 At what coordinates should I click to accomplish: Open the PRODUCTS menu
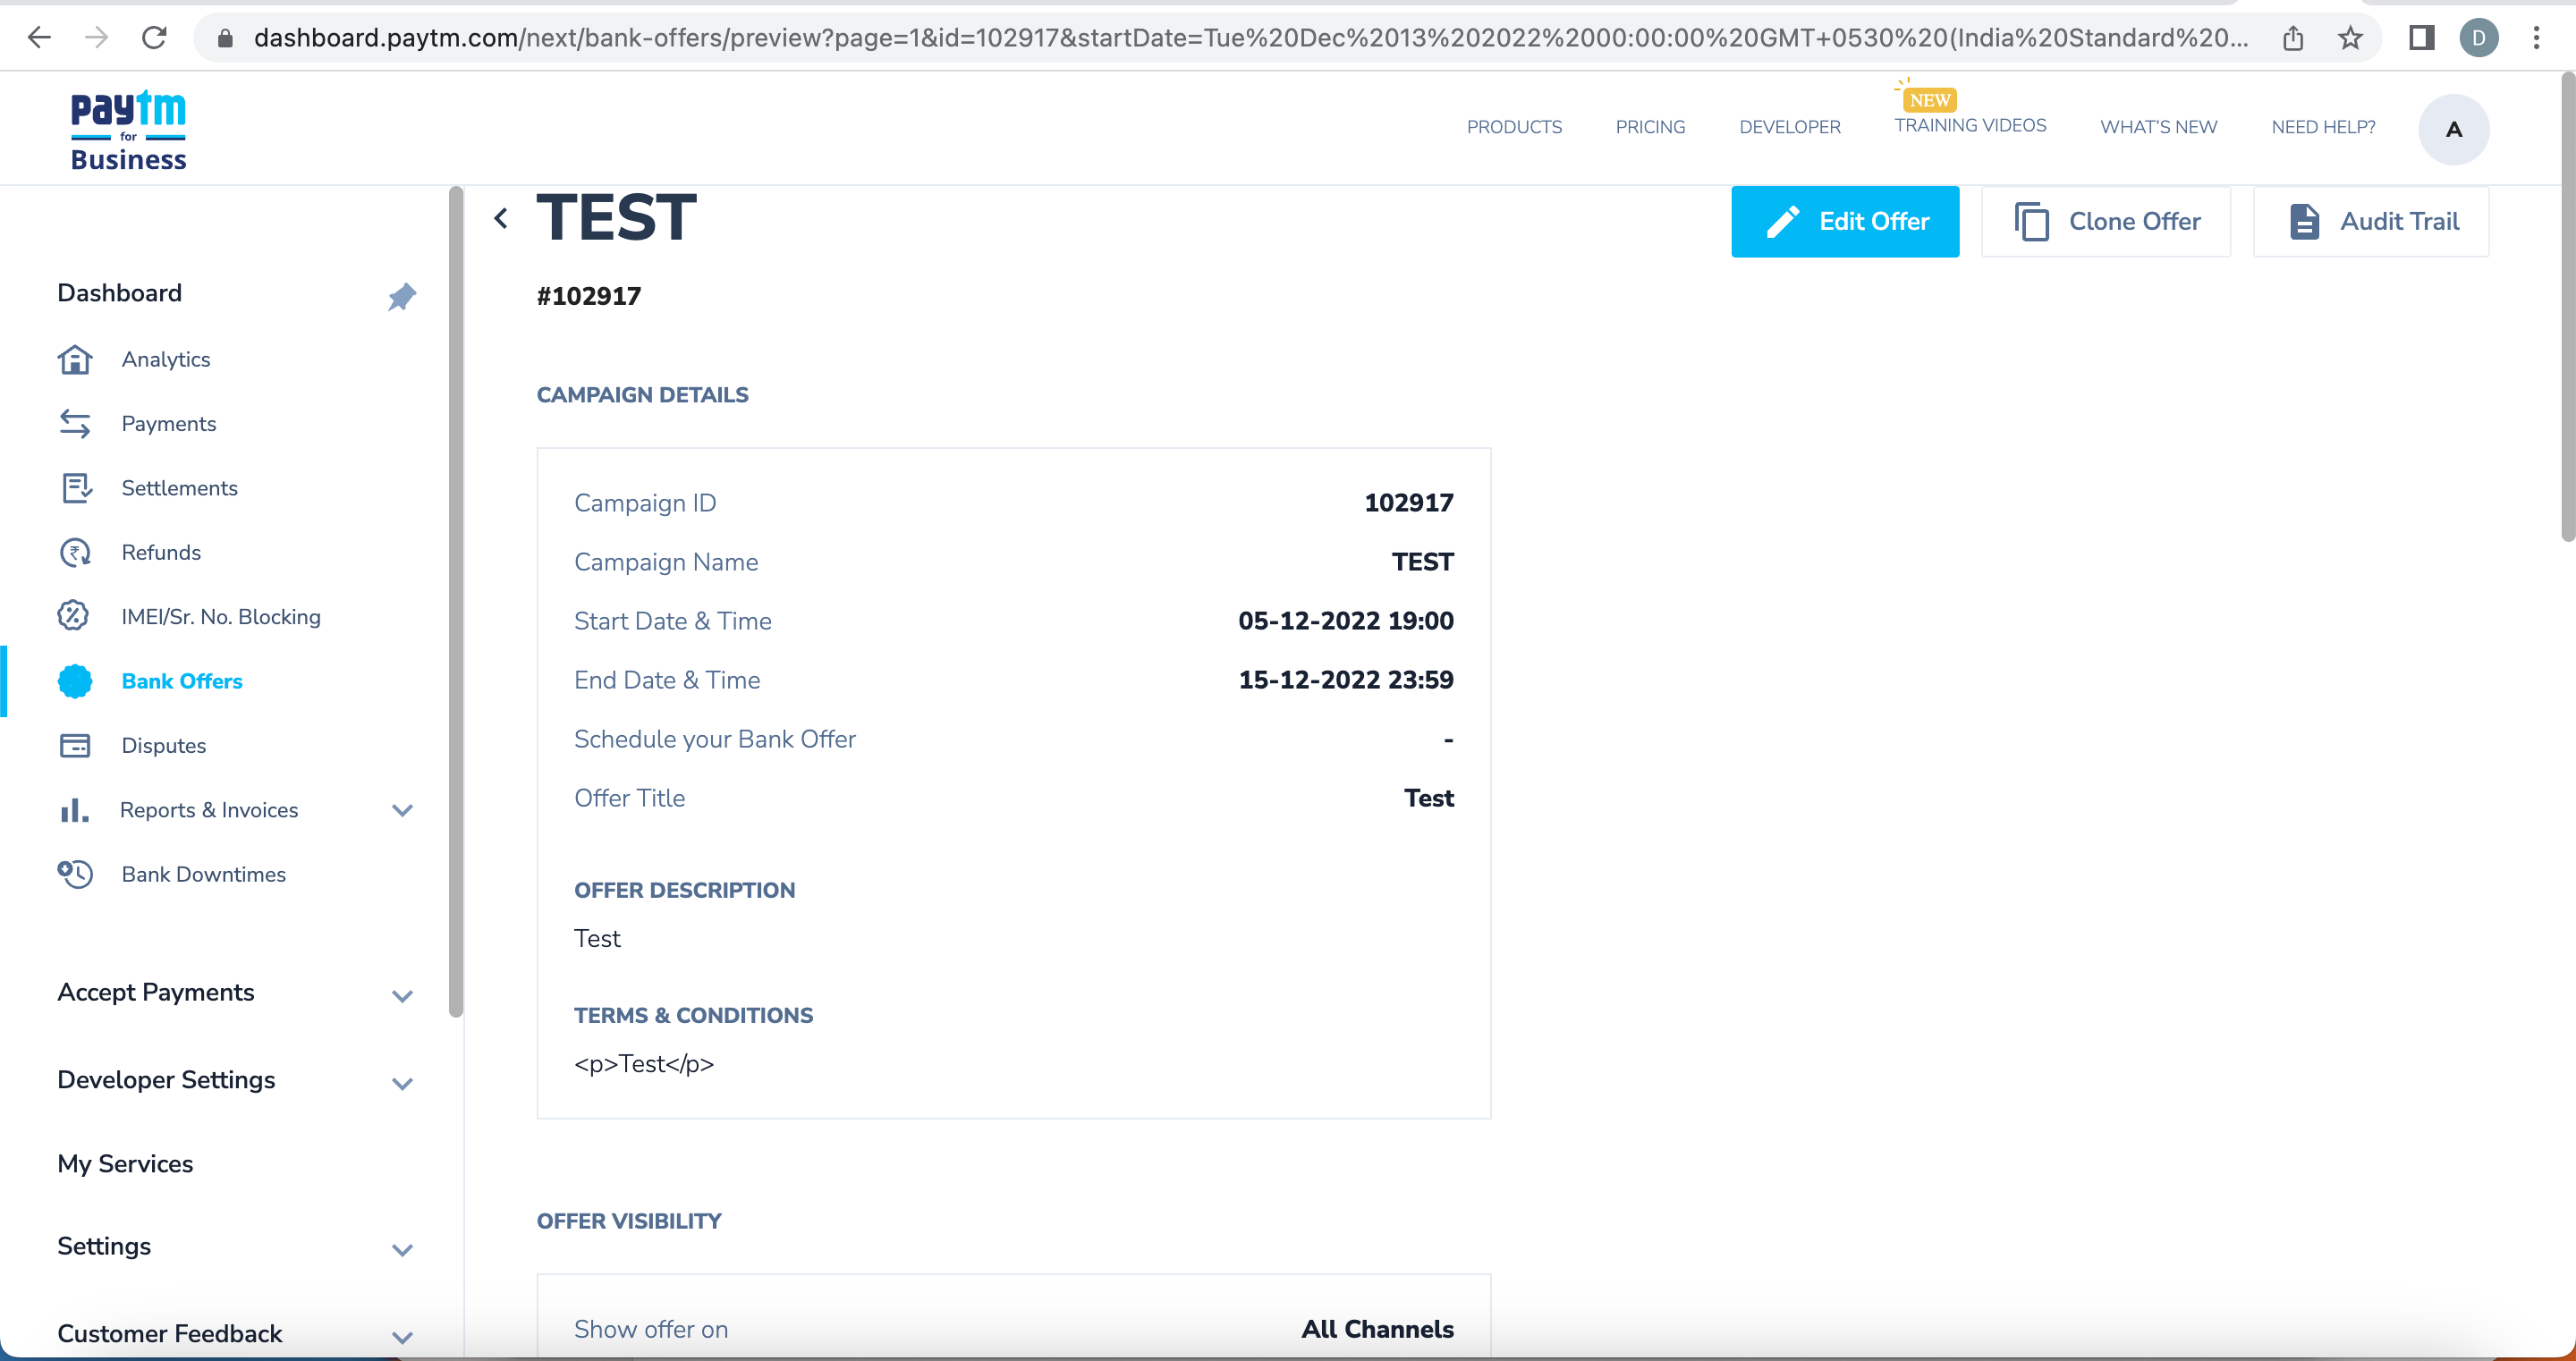point(1514,127)
